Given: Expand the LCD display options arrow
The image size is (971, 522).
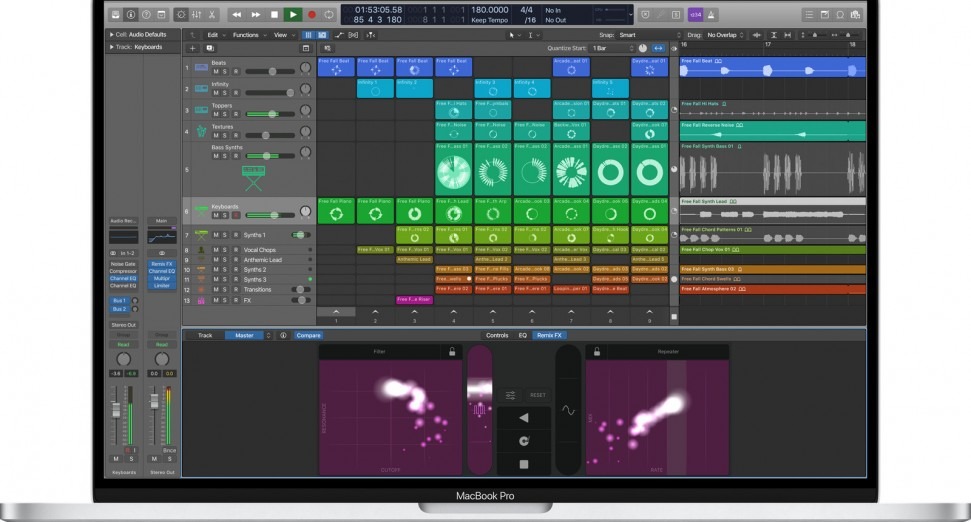Looking at the screenshot, I should click(x=631, y=14).
